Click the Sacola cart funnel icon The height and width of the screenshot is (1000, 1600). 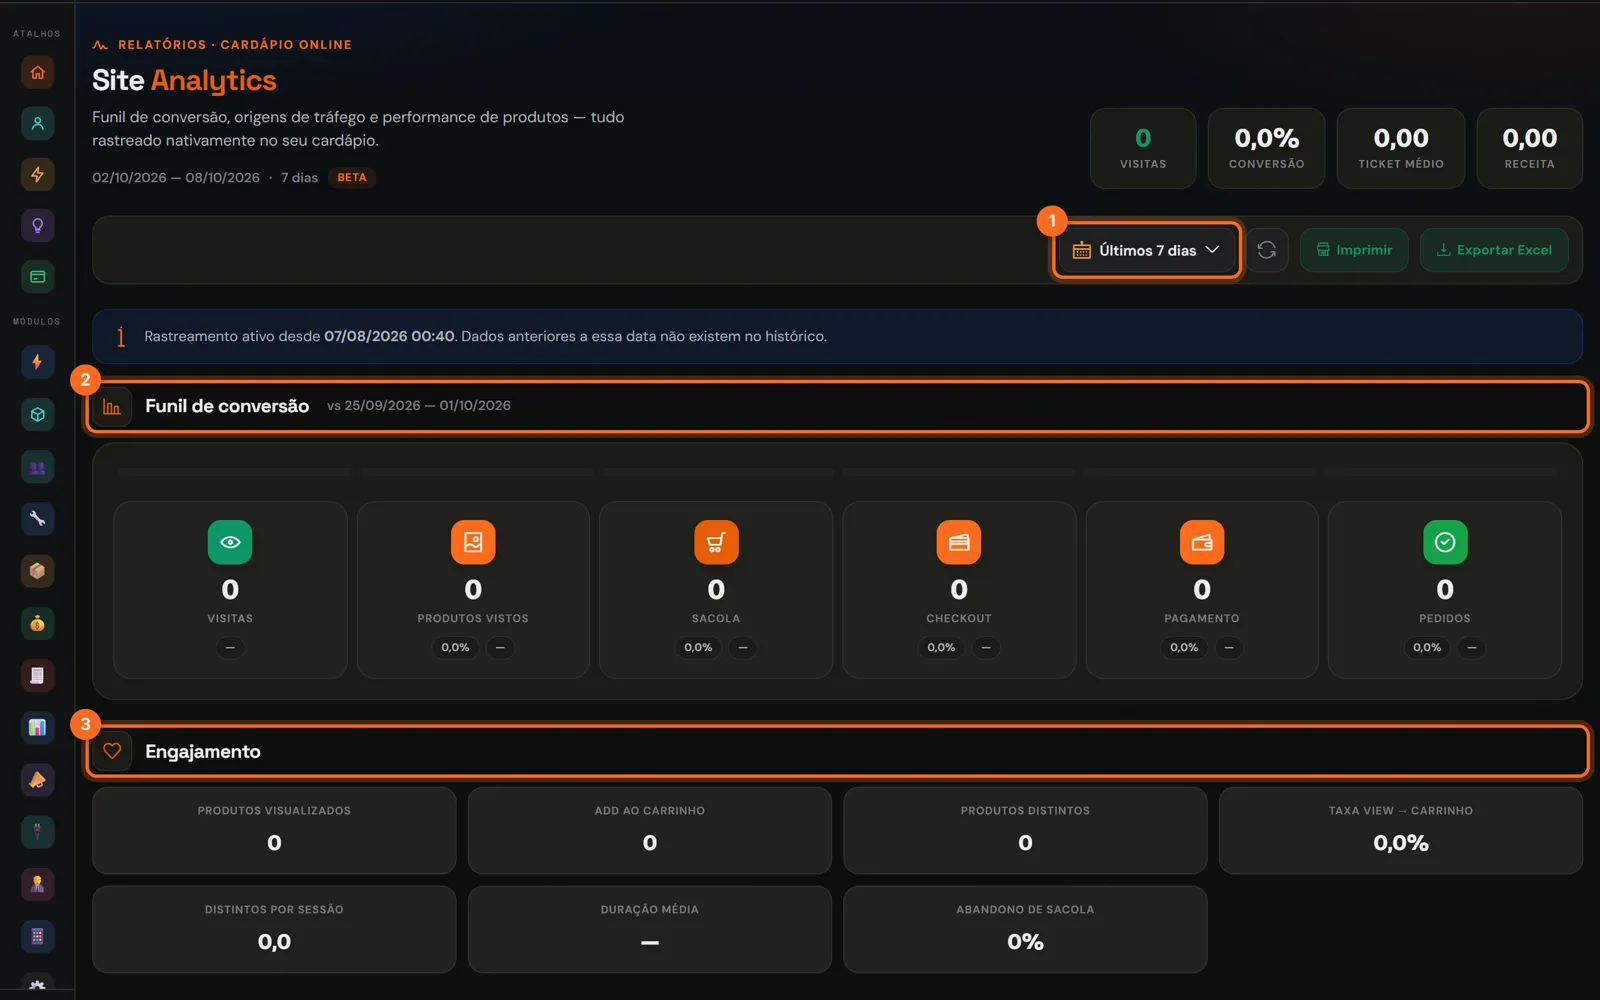(716, 542)
